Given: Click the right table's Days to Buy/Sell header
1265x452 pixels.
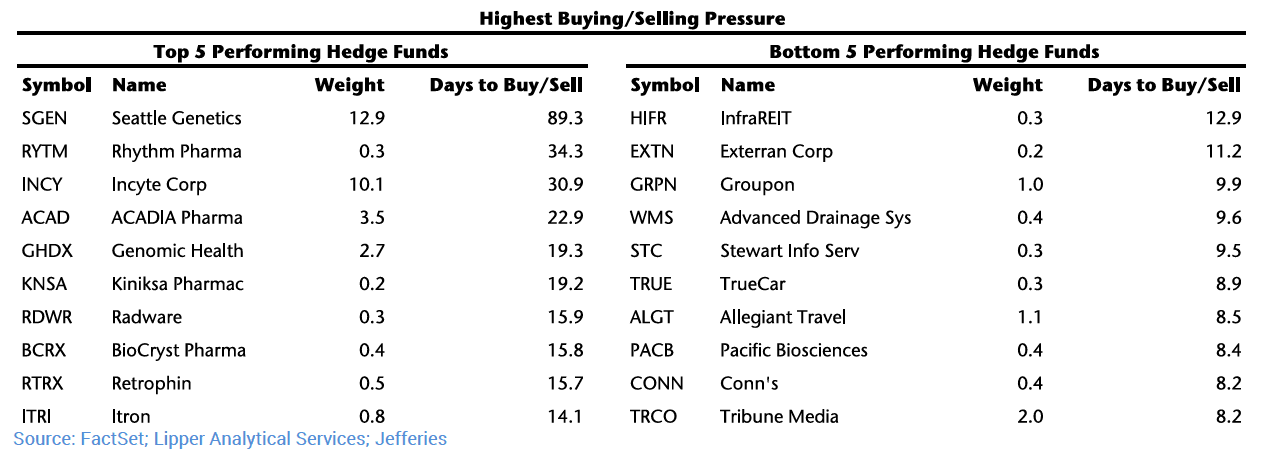Looking at the screenshot, I should [x=1164, y=85].
